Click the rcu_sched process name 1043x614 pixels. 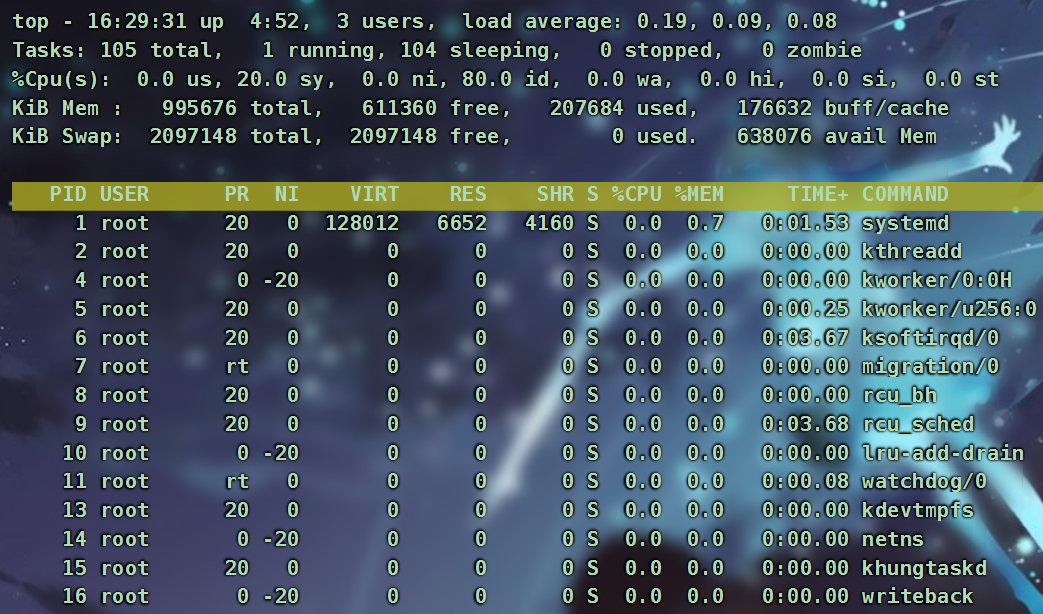[917, 424]
